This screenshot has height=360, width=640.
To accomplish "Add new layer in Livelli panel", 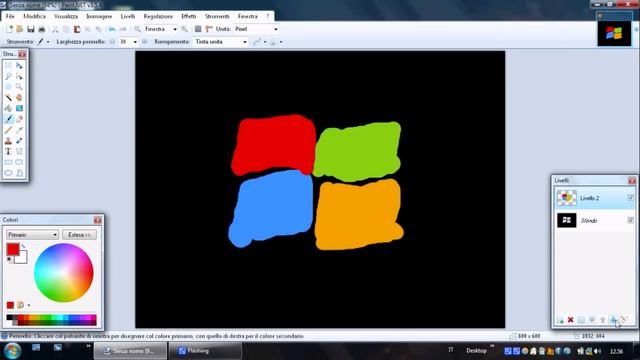I will tap(560, 320).
